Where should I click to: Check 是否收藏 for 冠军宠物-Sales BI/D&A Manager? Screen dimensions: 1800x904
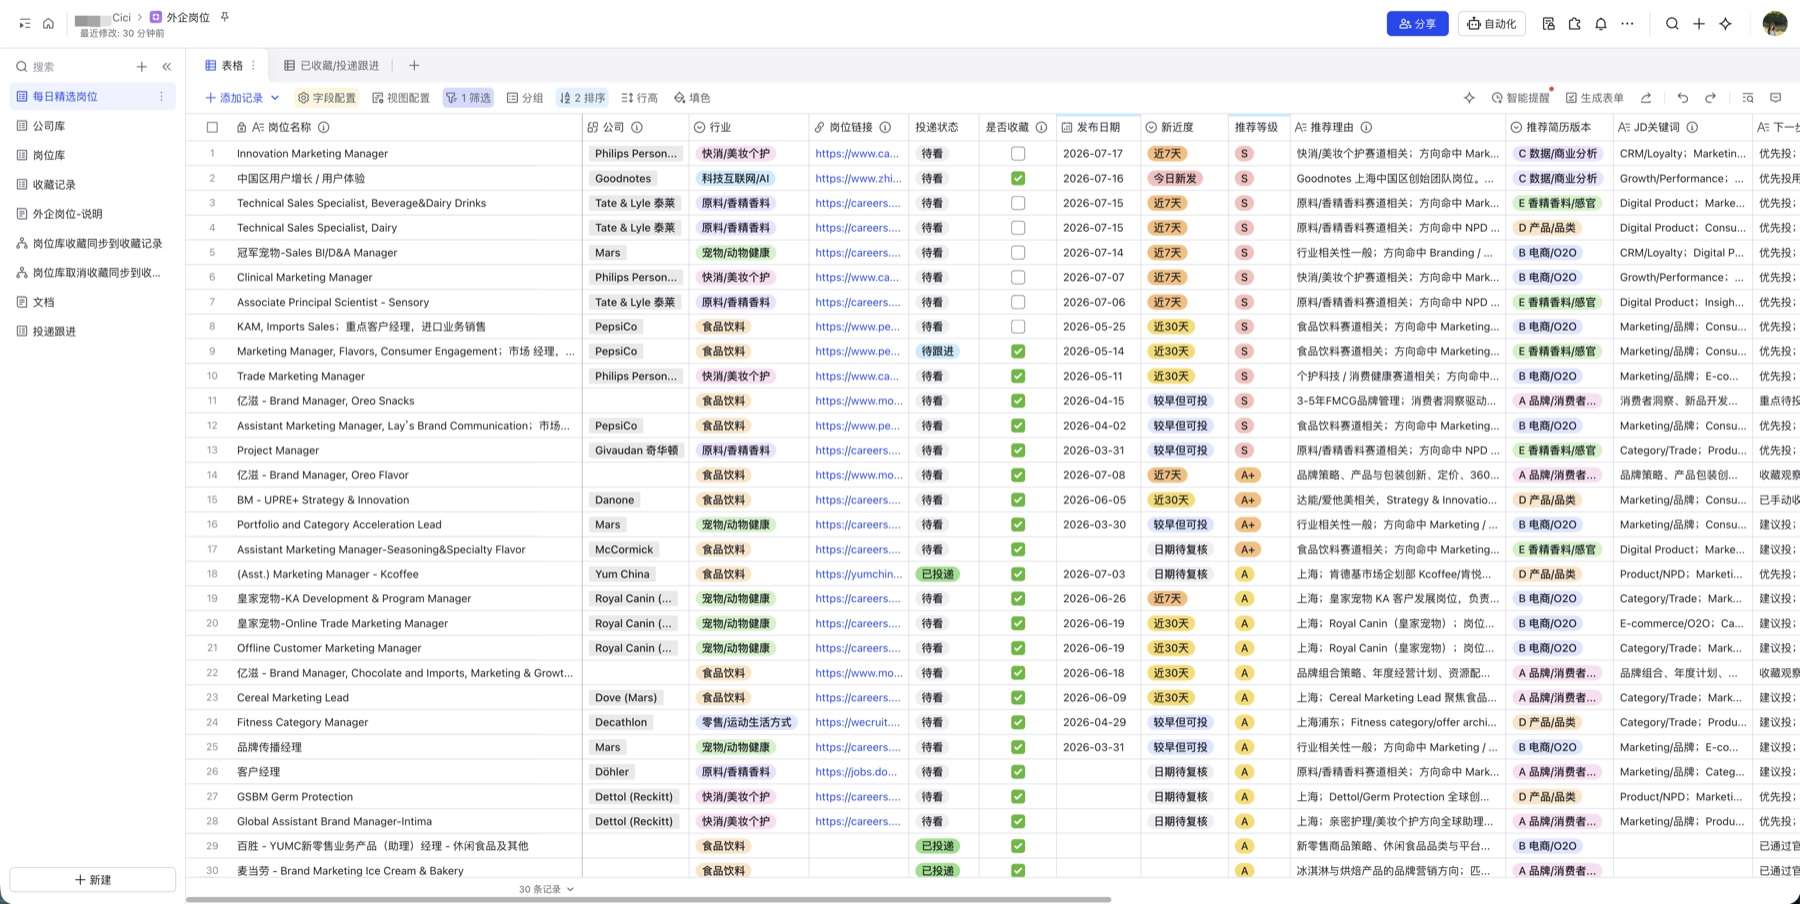[x=1018, y=253]
